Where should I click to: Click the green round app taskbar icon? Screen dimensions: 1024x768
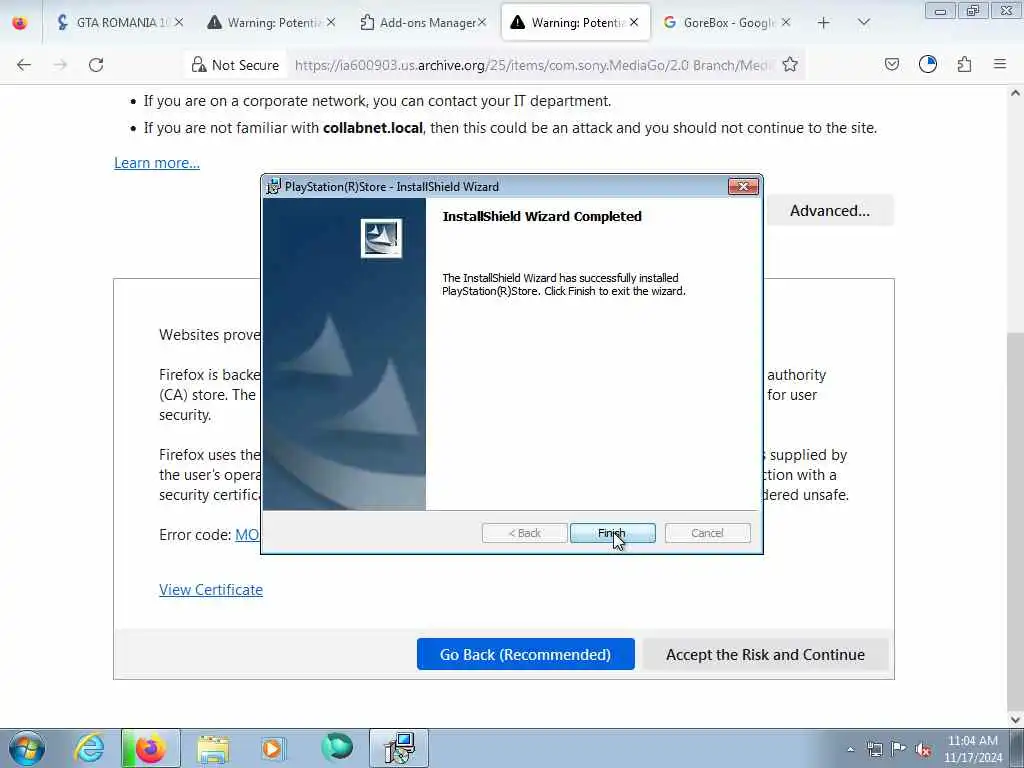pos(337,748)
